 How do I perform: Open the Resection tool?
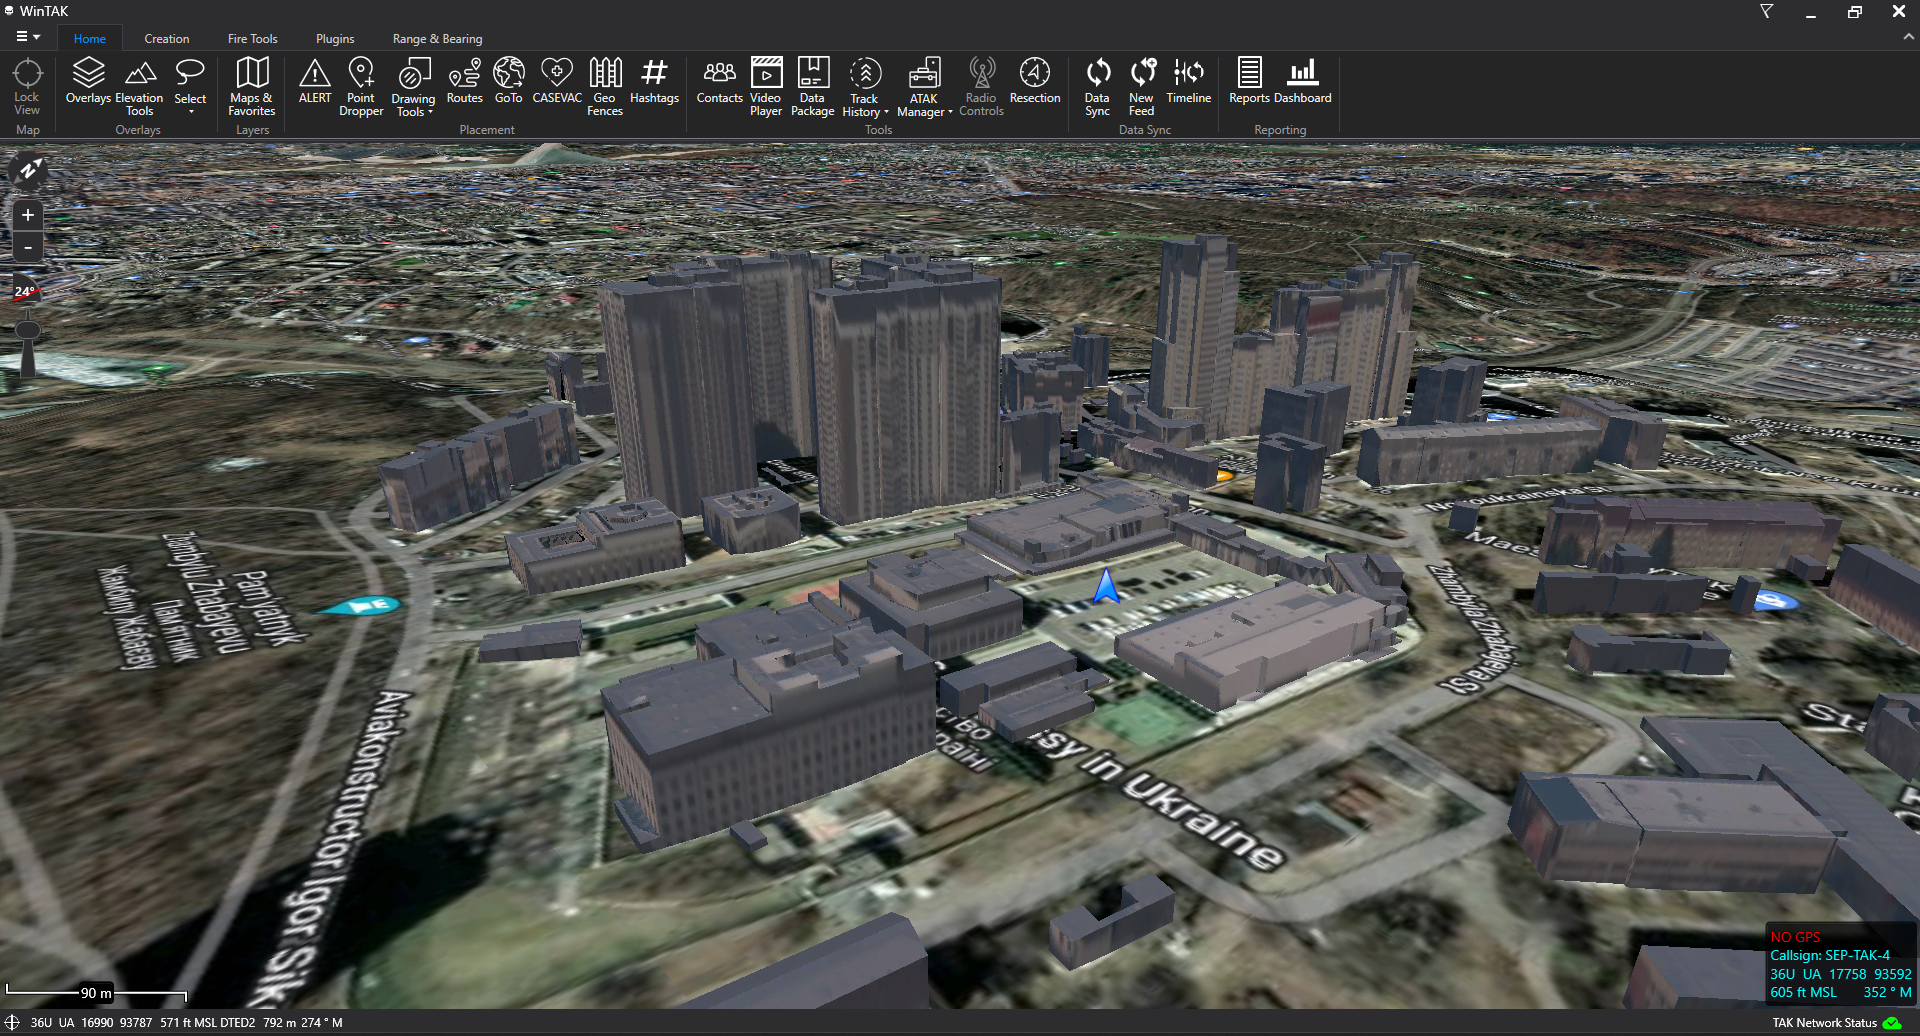(x=1034, y=81)
